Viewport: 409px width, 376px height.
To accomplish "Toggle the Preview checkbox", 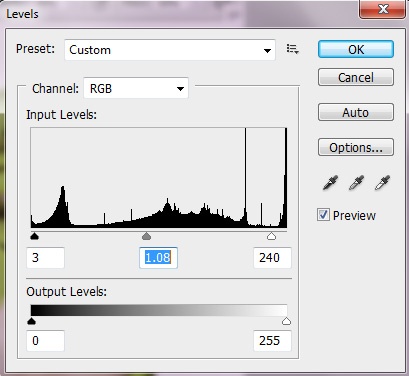I will (x=323, y=215).
